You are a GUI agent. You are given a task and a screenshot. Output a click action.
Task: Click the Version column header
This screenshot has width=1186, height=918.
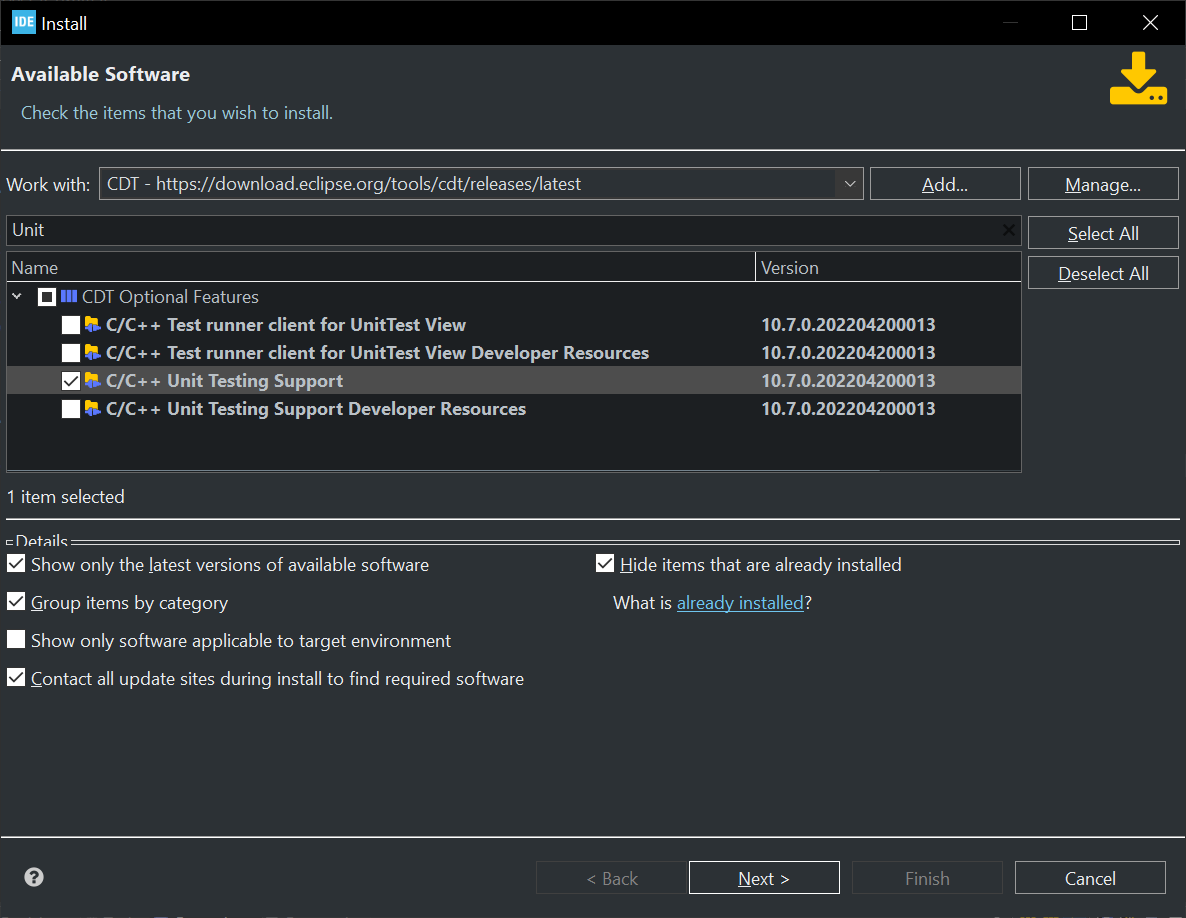(x=888, y=268)
